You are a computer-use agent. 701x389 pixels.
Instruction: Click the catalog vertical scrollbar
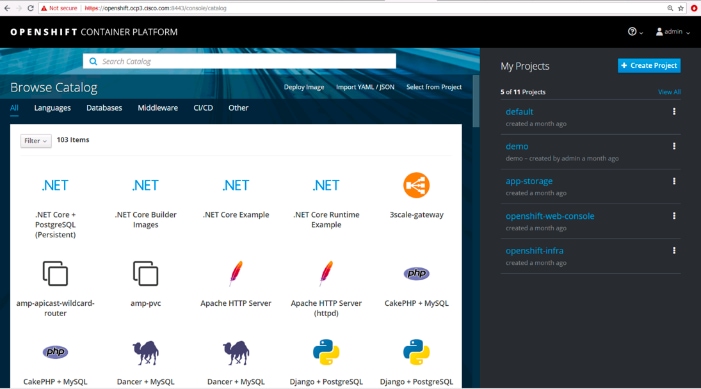pos(476,101)
